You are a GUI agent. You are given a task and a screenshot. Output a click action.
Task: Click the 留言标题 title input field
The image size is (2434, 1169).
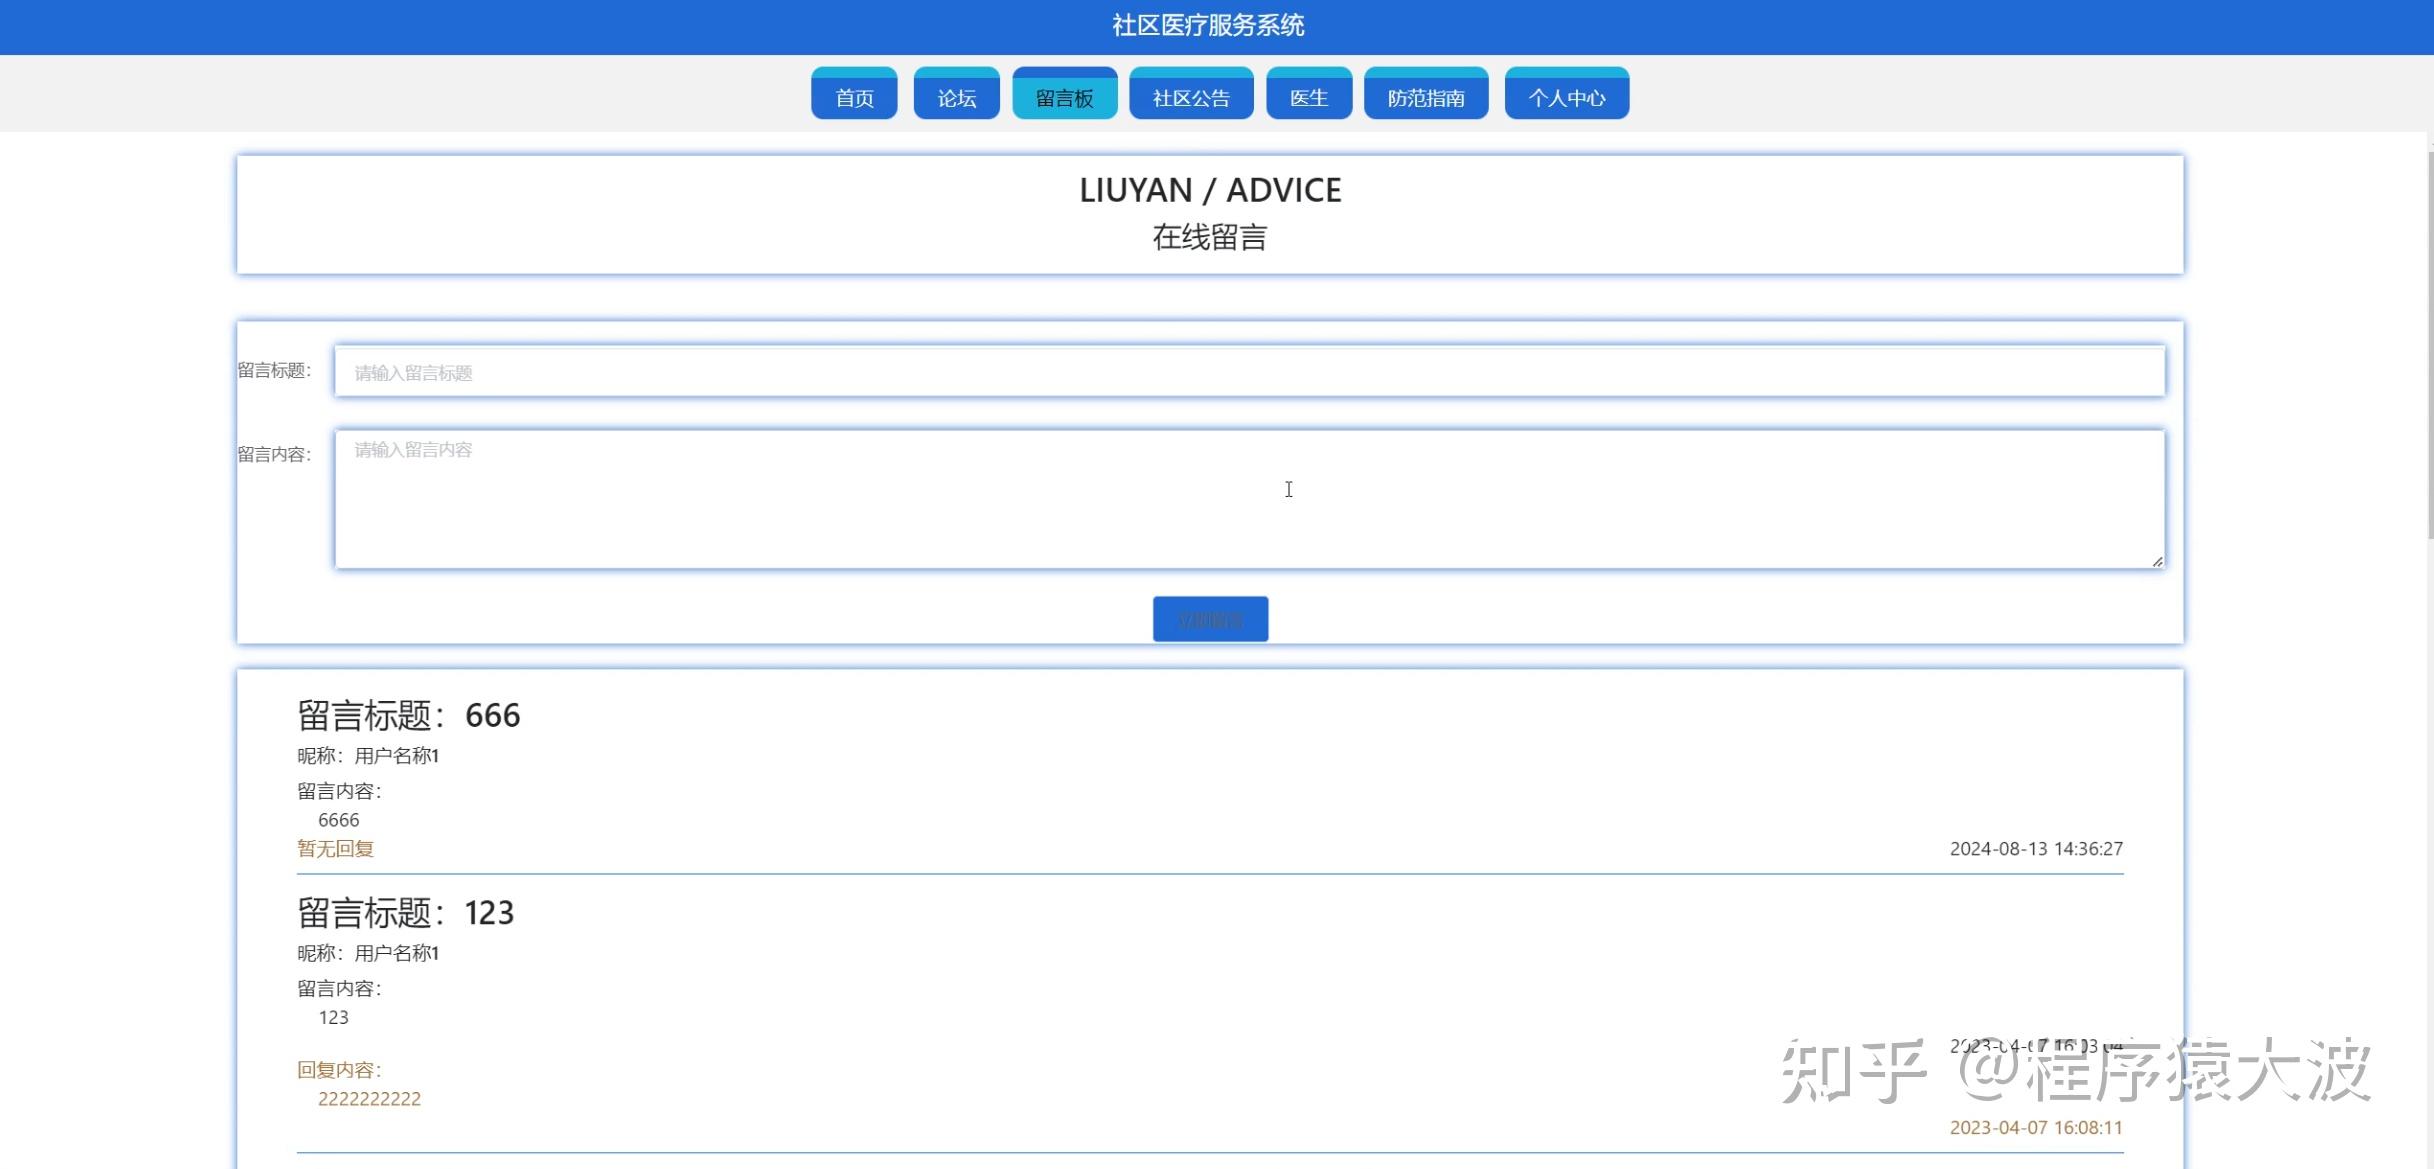coord(1248,372)
